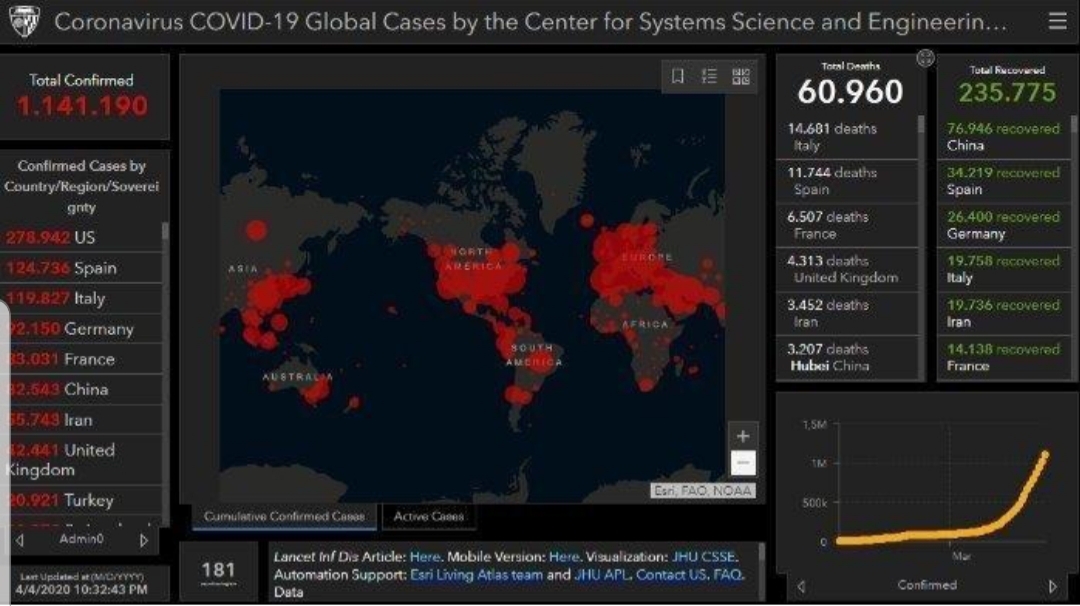Select the Cumulative Confirmed Cases tab
The image size is (1080, 606).
click(x=284, y=517)
